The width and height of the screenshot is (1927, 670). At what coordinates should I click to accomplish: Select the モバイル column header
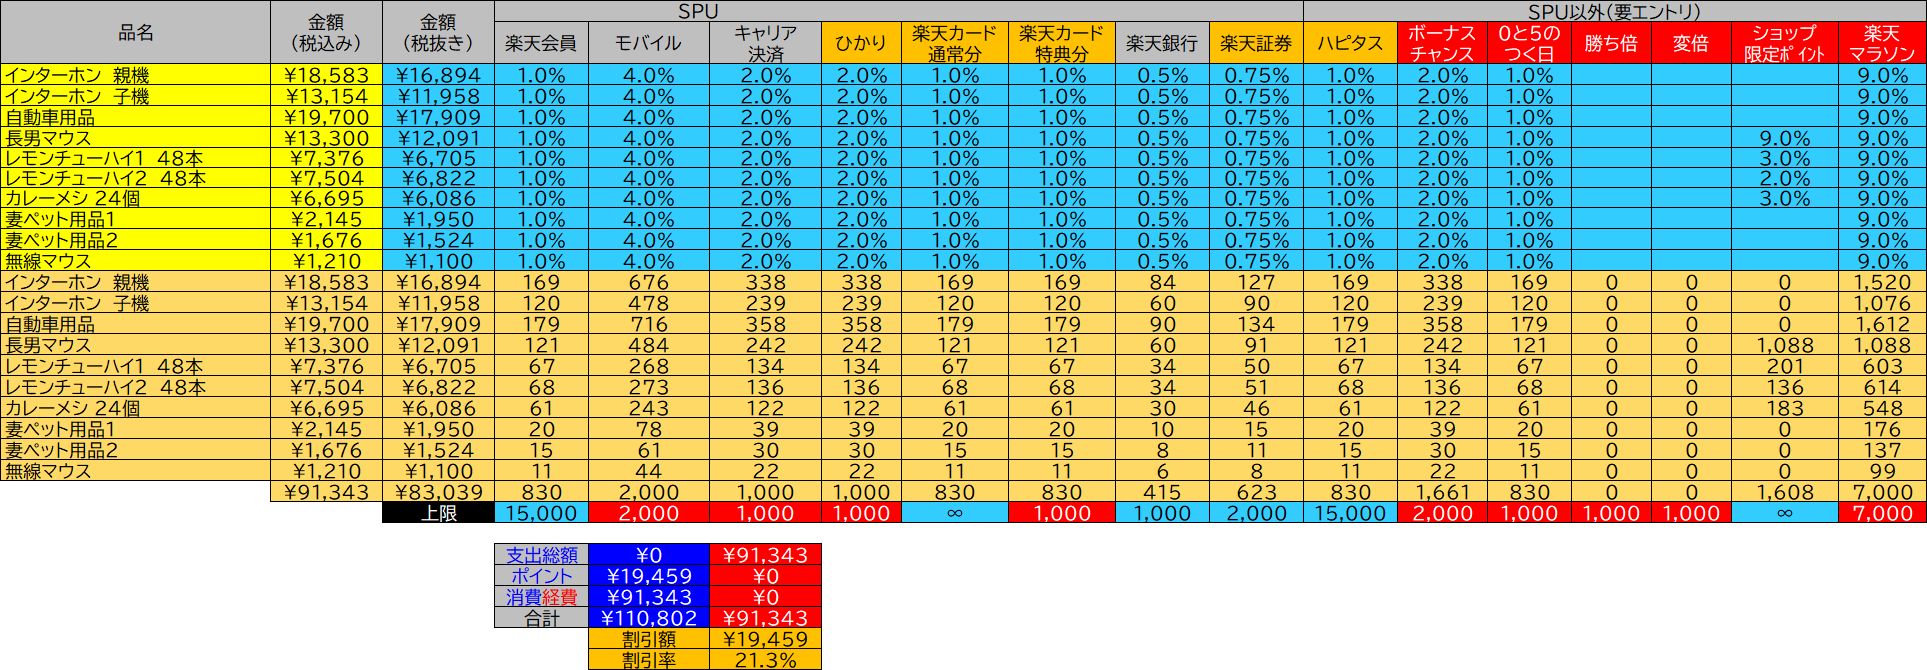[649, 43]
